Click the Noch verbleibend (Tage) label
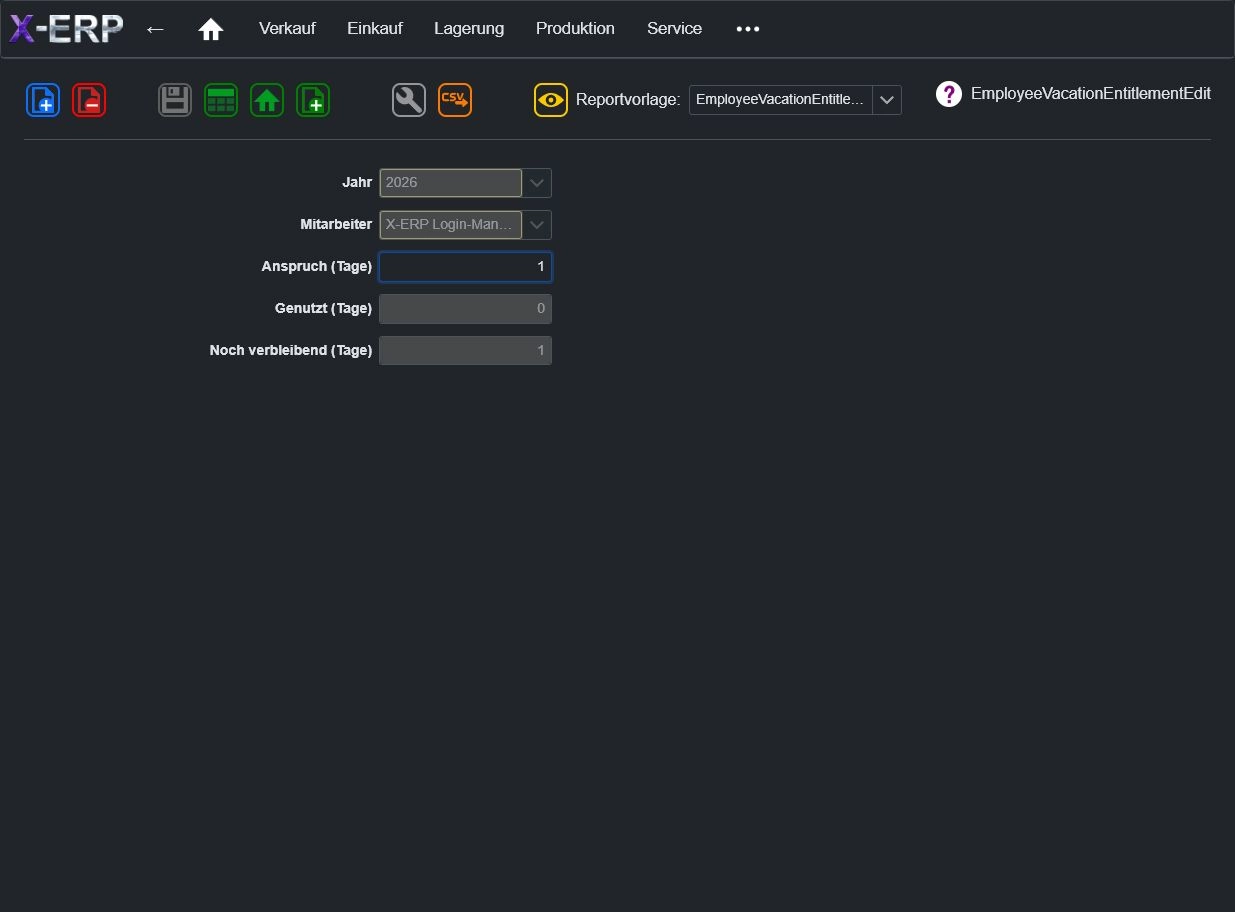This screenshot has height=912, width=1235. pyautogui.click(x=291, y=351)
